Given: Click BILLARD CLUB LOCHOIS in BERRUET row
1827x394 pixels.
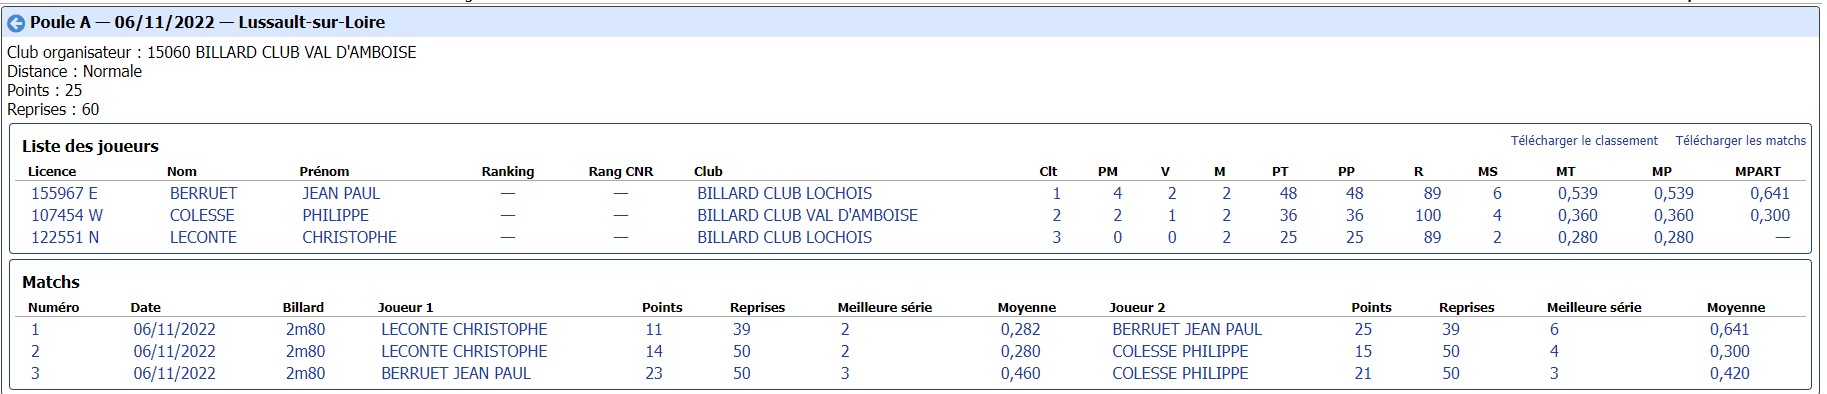Looking at the screenshot, I should (x=784, y=193).
